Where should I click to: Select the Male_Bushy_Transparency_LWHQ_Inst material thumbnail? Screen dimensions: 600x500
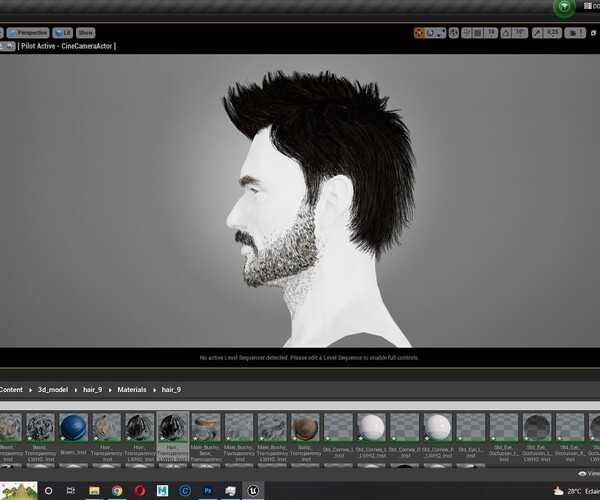272,427
